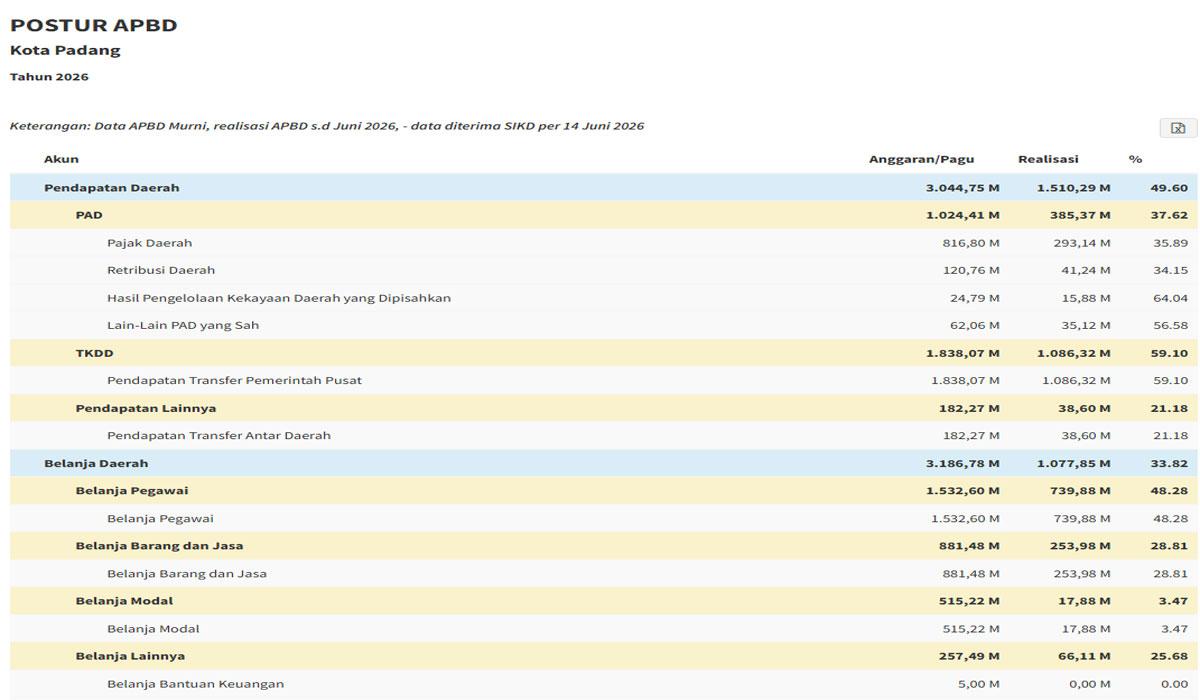Select the Belanja Lainnya group row
Image resolution: width=1200 pixels, height=700 pixels.
(604, 656)
